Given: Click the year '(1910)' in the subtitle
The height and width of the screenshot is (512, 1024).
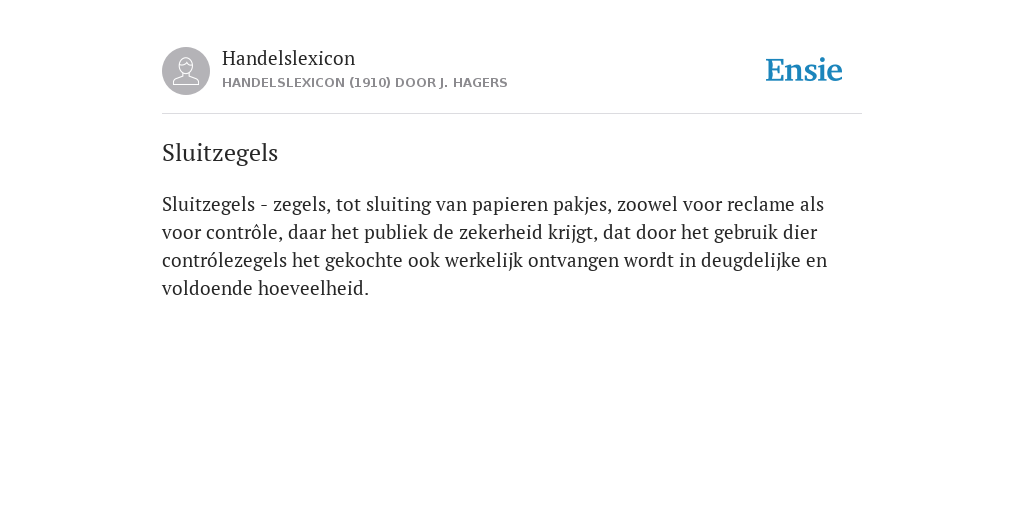Looking at the screenshot, I should click(x=370, y=83).
